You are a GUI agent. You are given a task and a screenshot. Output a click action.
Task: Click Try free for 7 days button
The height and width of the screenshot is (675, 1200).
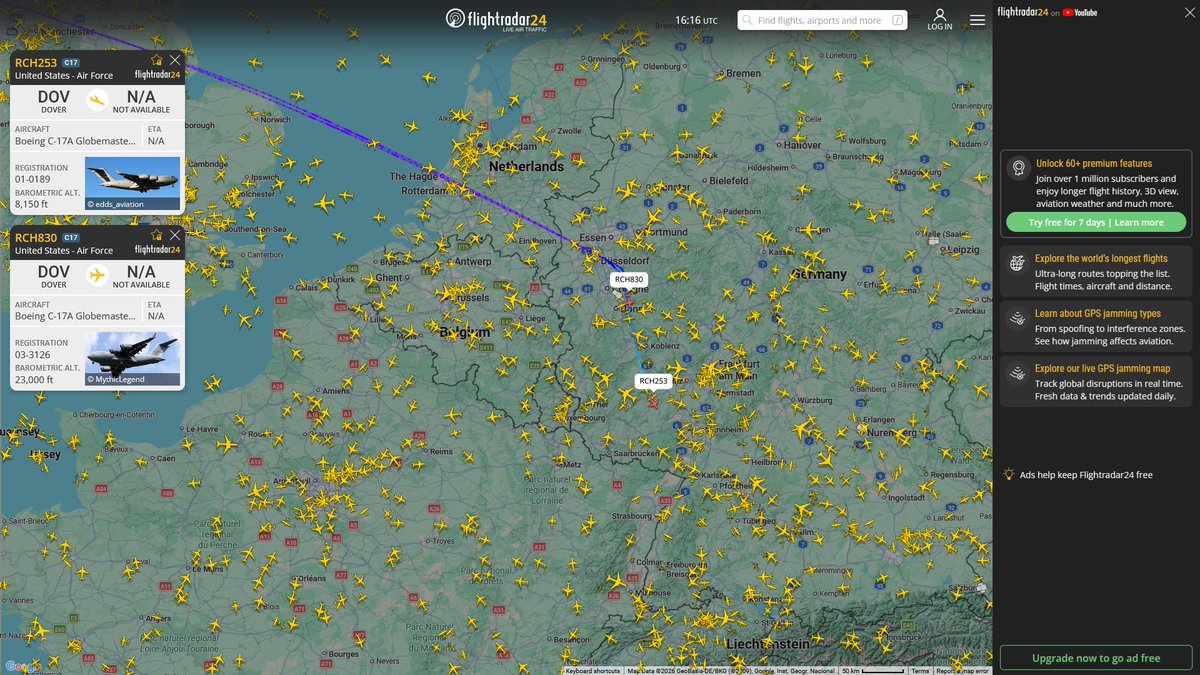[x=1096, y=222]
